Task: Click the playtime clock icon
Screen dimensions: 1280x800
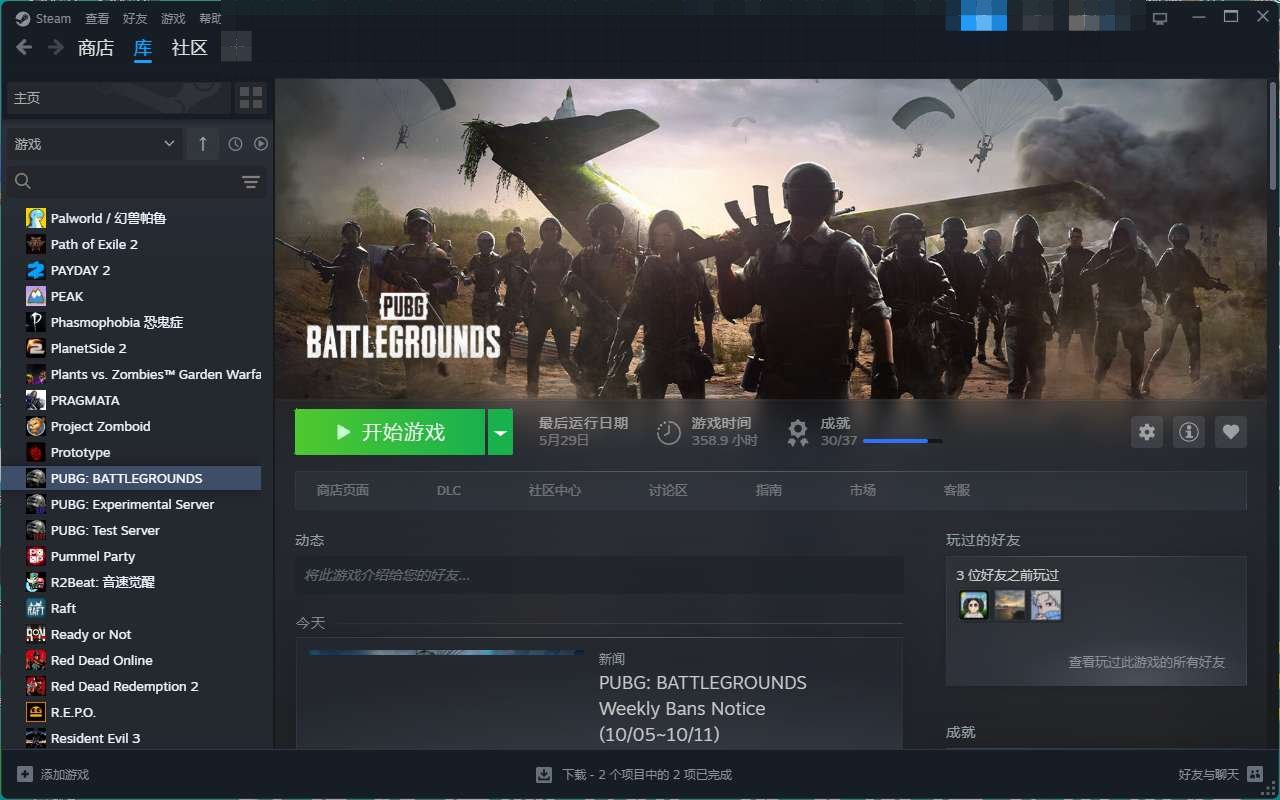Action: 668,432
